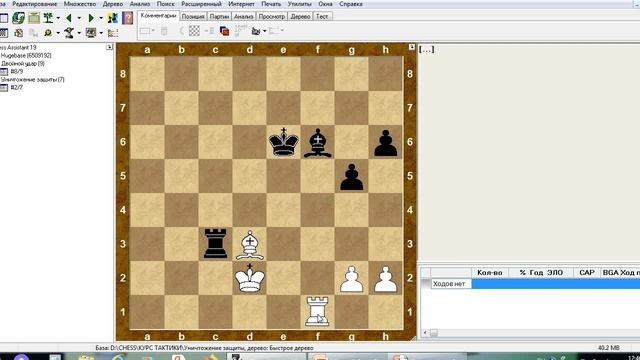The image size is (640, 360).
Task: Select the black king on e6
Action: click(x=284, y=142)
